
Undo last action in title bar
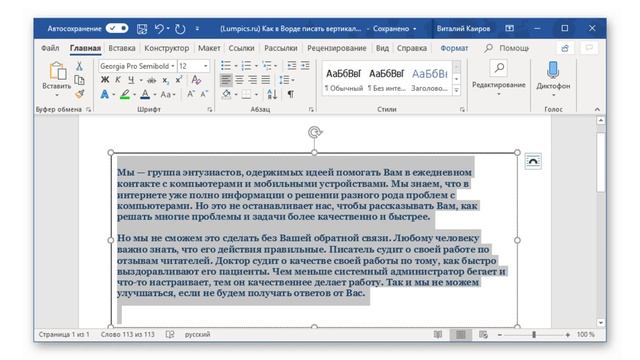tap(159, 29)
